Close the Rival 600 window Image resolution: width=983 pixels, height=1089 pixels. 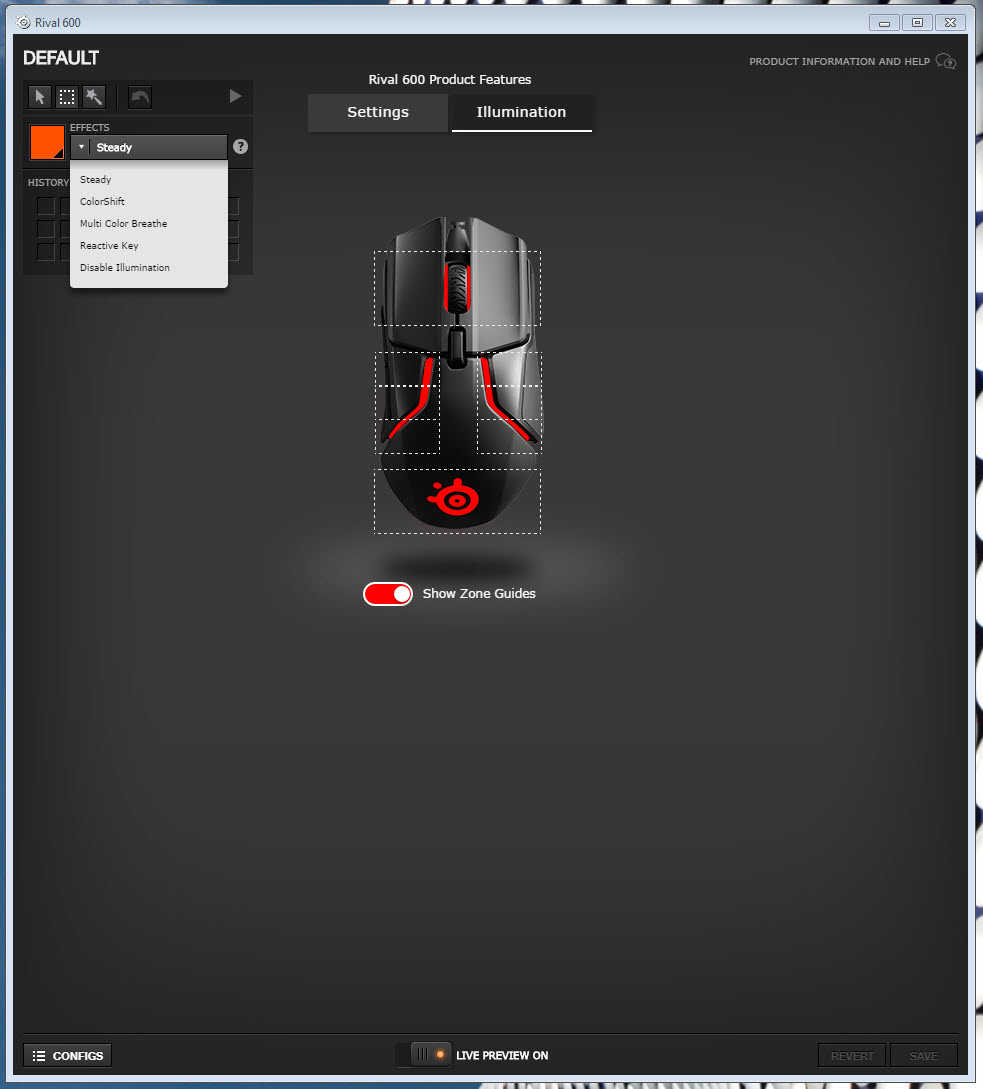(950, 23)
